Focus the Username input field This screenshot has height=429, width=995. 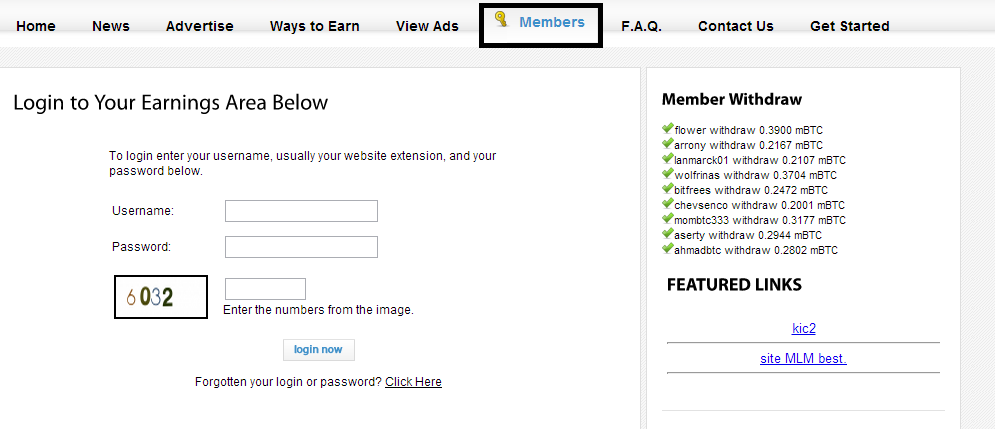click(x=301, y=211)
